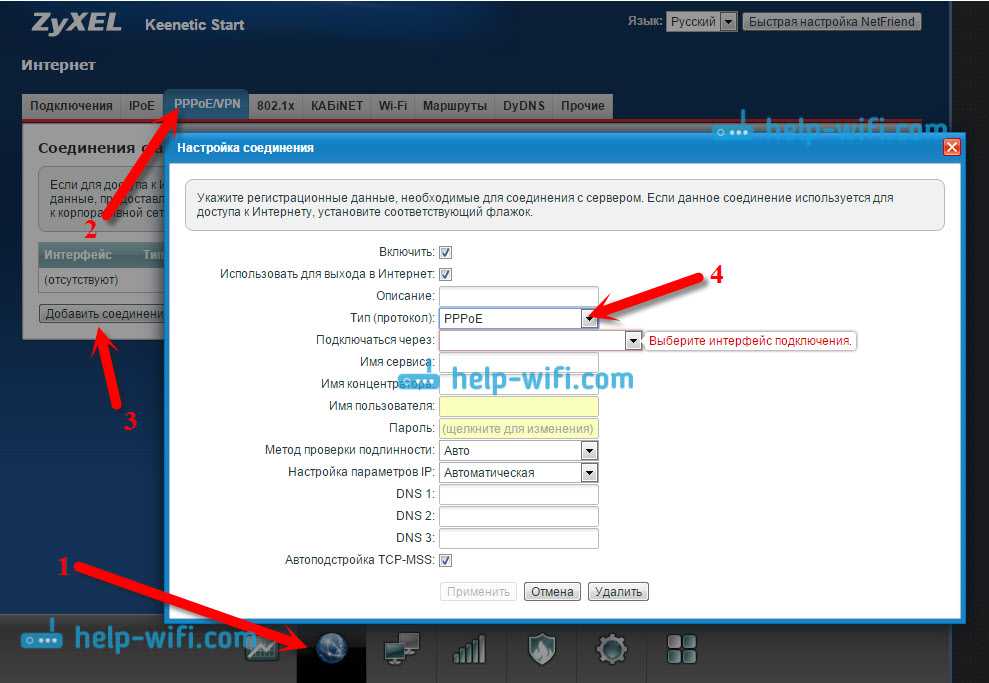Click the Пароль input field
The image size is (989, 683).
(x=518, y=428)
